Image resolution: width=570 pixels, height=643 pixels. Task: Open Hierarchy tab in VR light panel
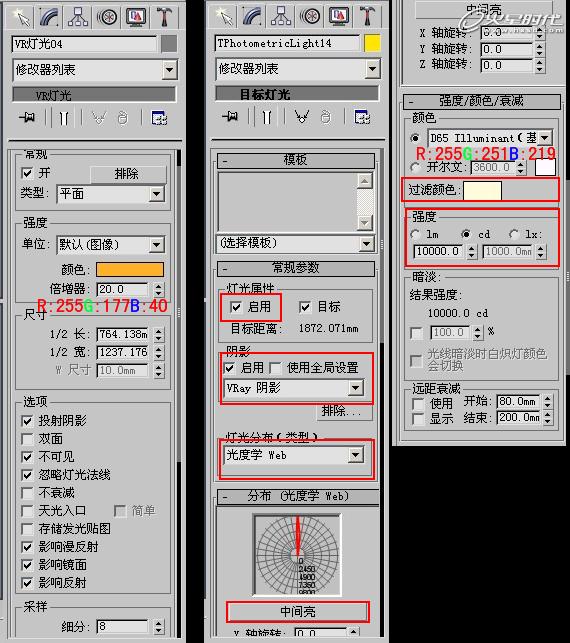(x=78, y=17)
